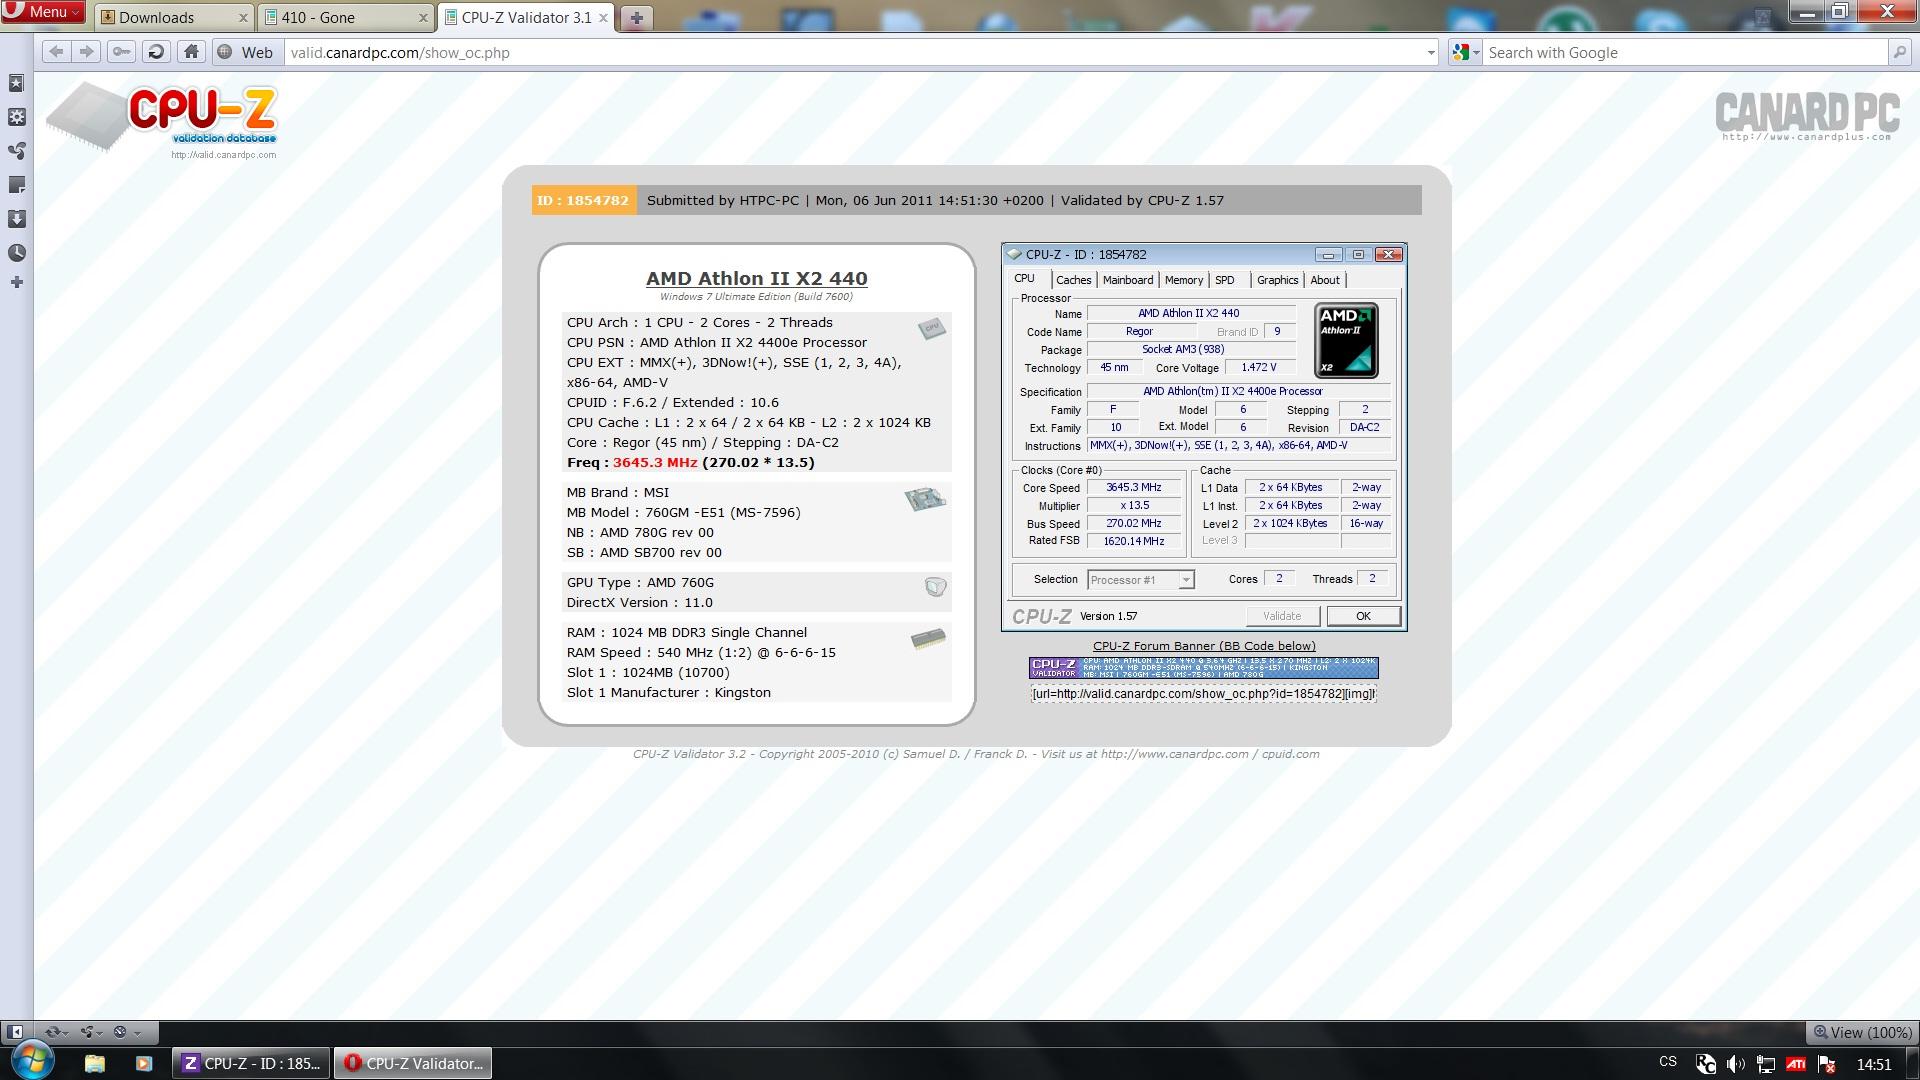Viewport: 1920px width, 1080px height.
Task: Click the OK button in CPU-Z
Action: coord(1362,616)
